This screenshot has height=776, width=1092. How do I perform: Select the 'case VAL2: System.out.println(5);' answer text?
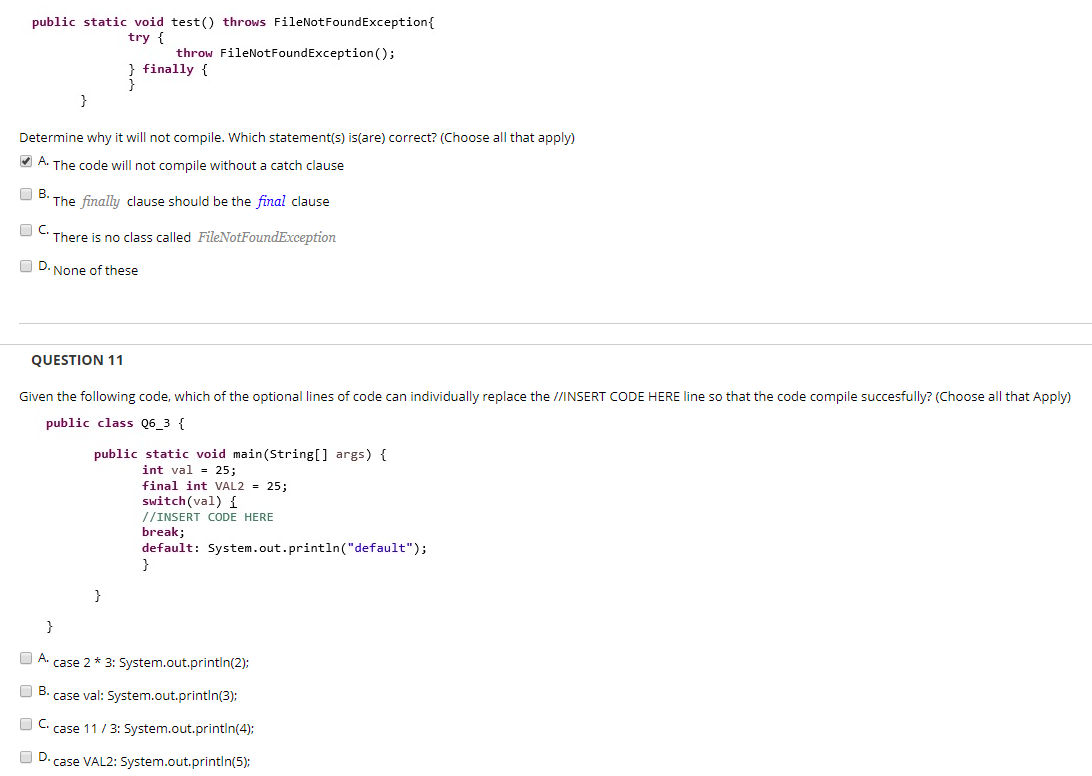pos(150,761)
